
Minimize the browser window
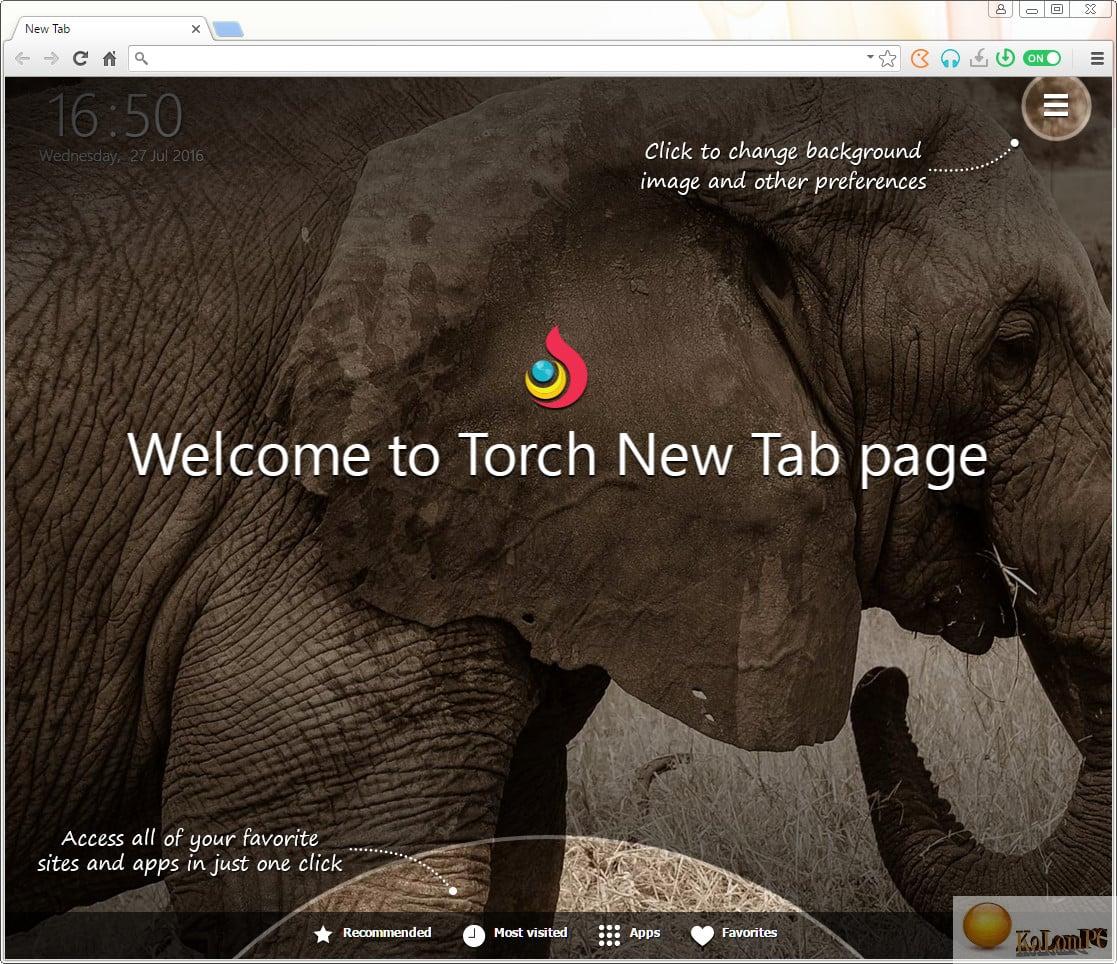(1031, 9)
